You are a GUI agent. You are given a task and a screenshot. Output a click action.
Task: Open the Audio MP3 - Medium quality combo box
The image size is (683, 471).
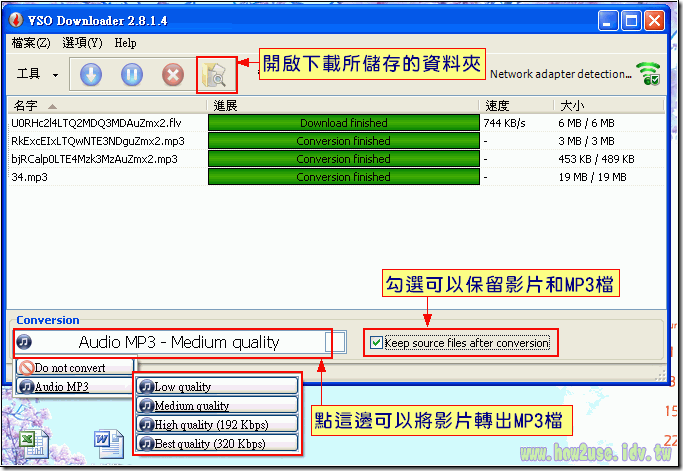pyautogui.click(x=180, y=342)
